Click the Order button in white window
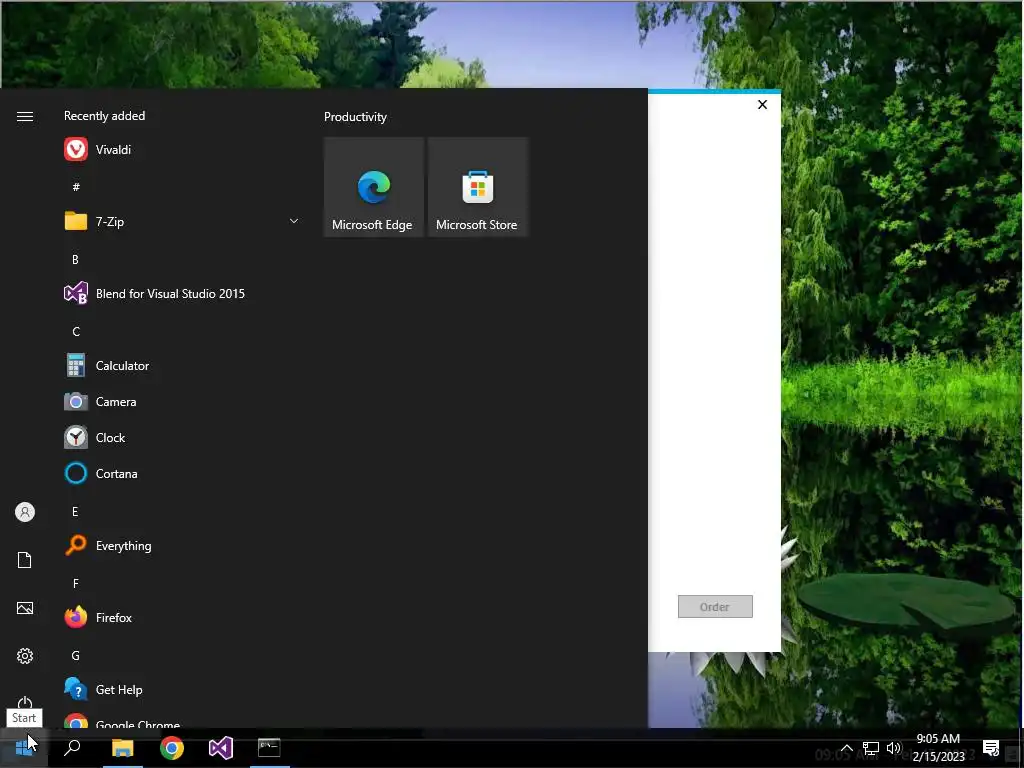Viewport: 1024px width, 768px height. (715, 607)
